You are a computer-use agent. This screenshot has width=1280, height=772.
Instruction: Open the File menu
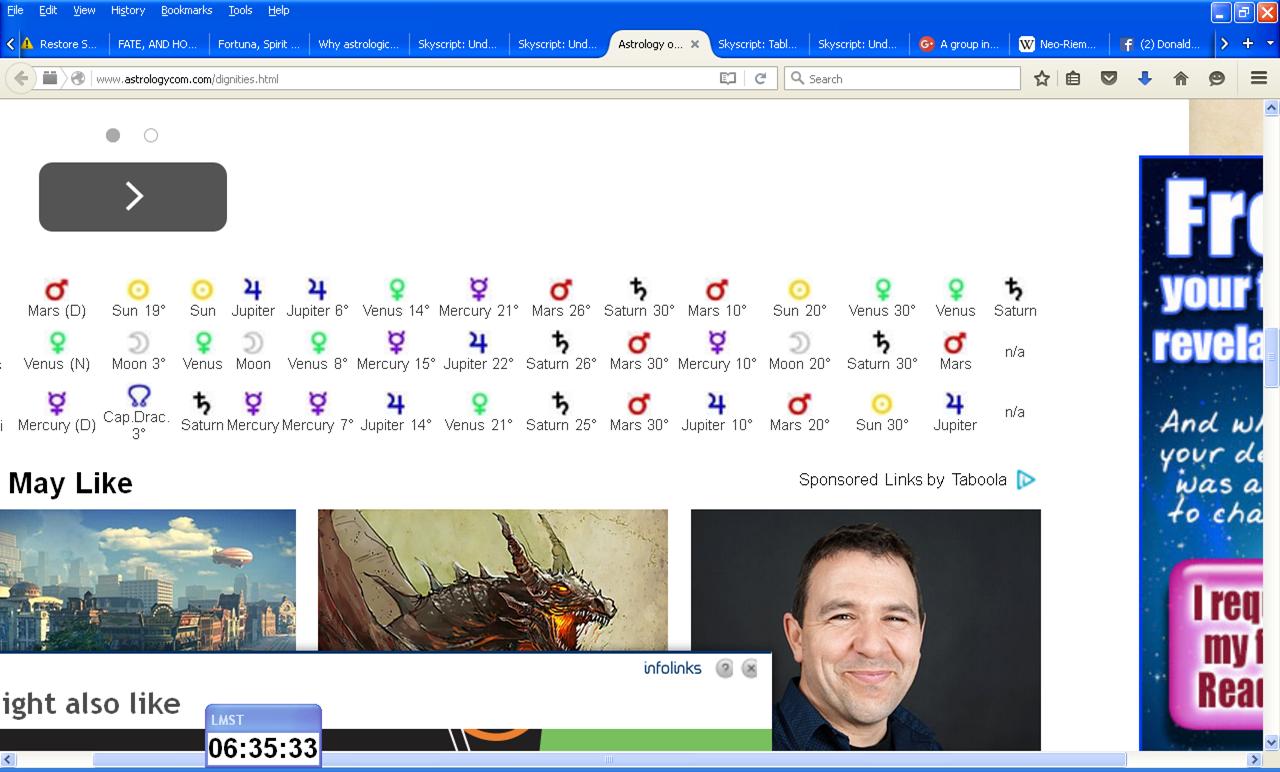15,10
